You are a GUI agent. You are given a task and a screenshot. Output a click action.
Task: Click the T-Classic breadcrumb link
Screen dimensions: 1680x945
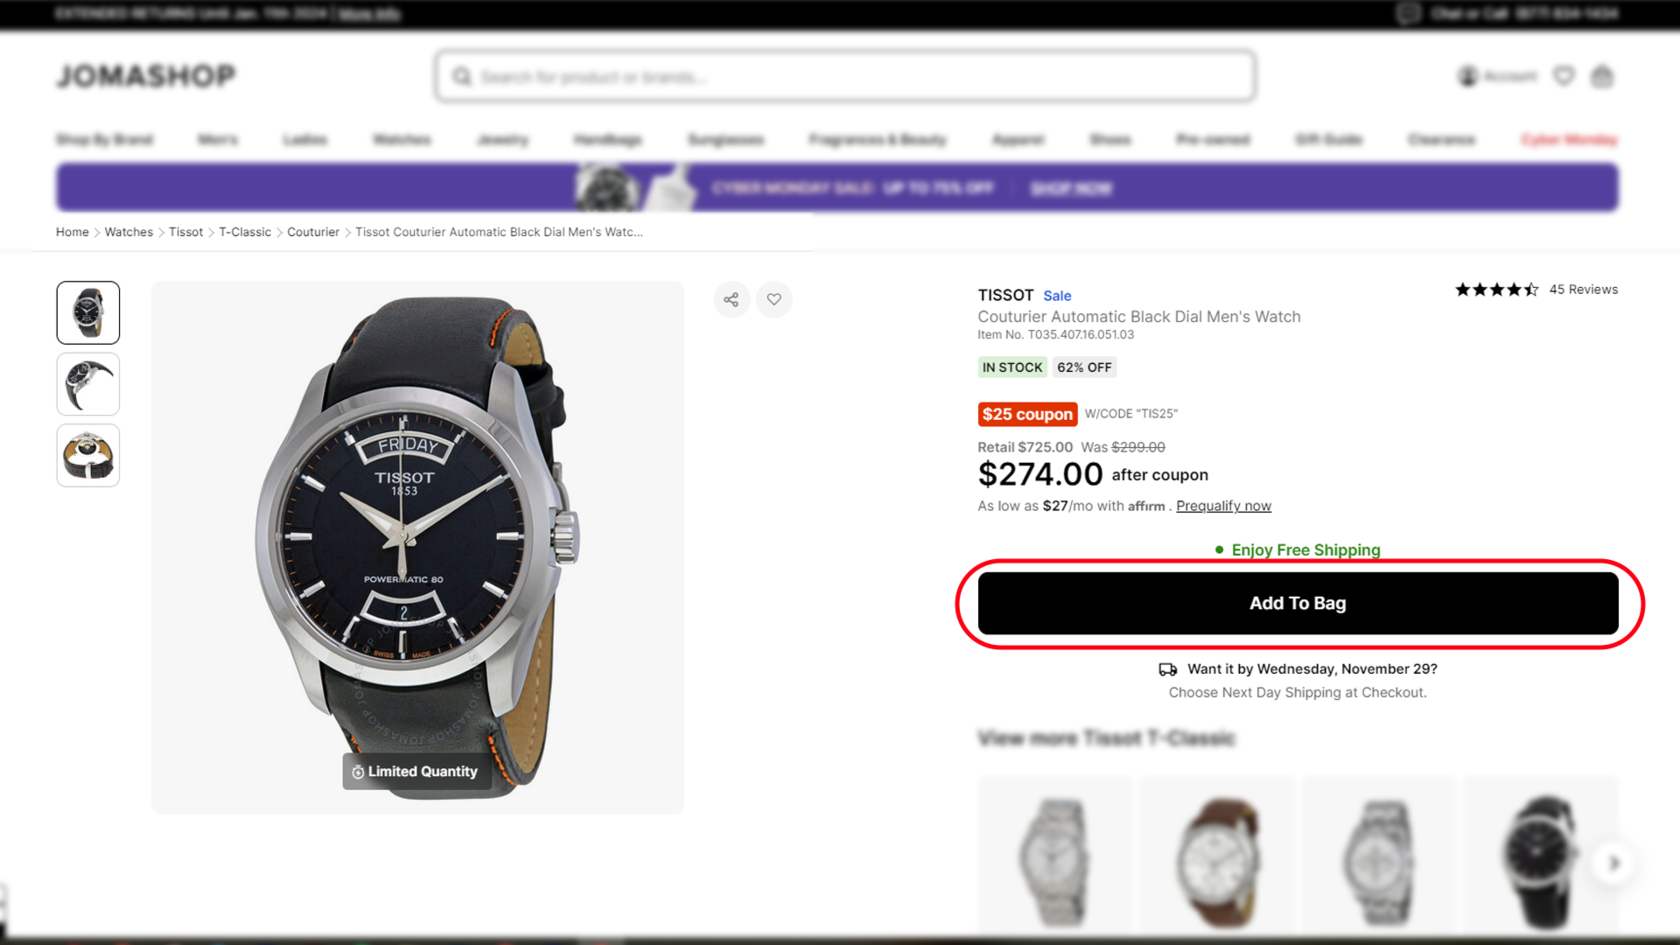pos(245,232)
